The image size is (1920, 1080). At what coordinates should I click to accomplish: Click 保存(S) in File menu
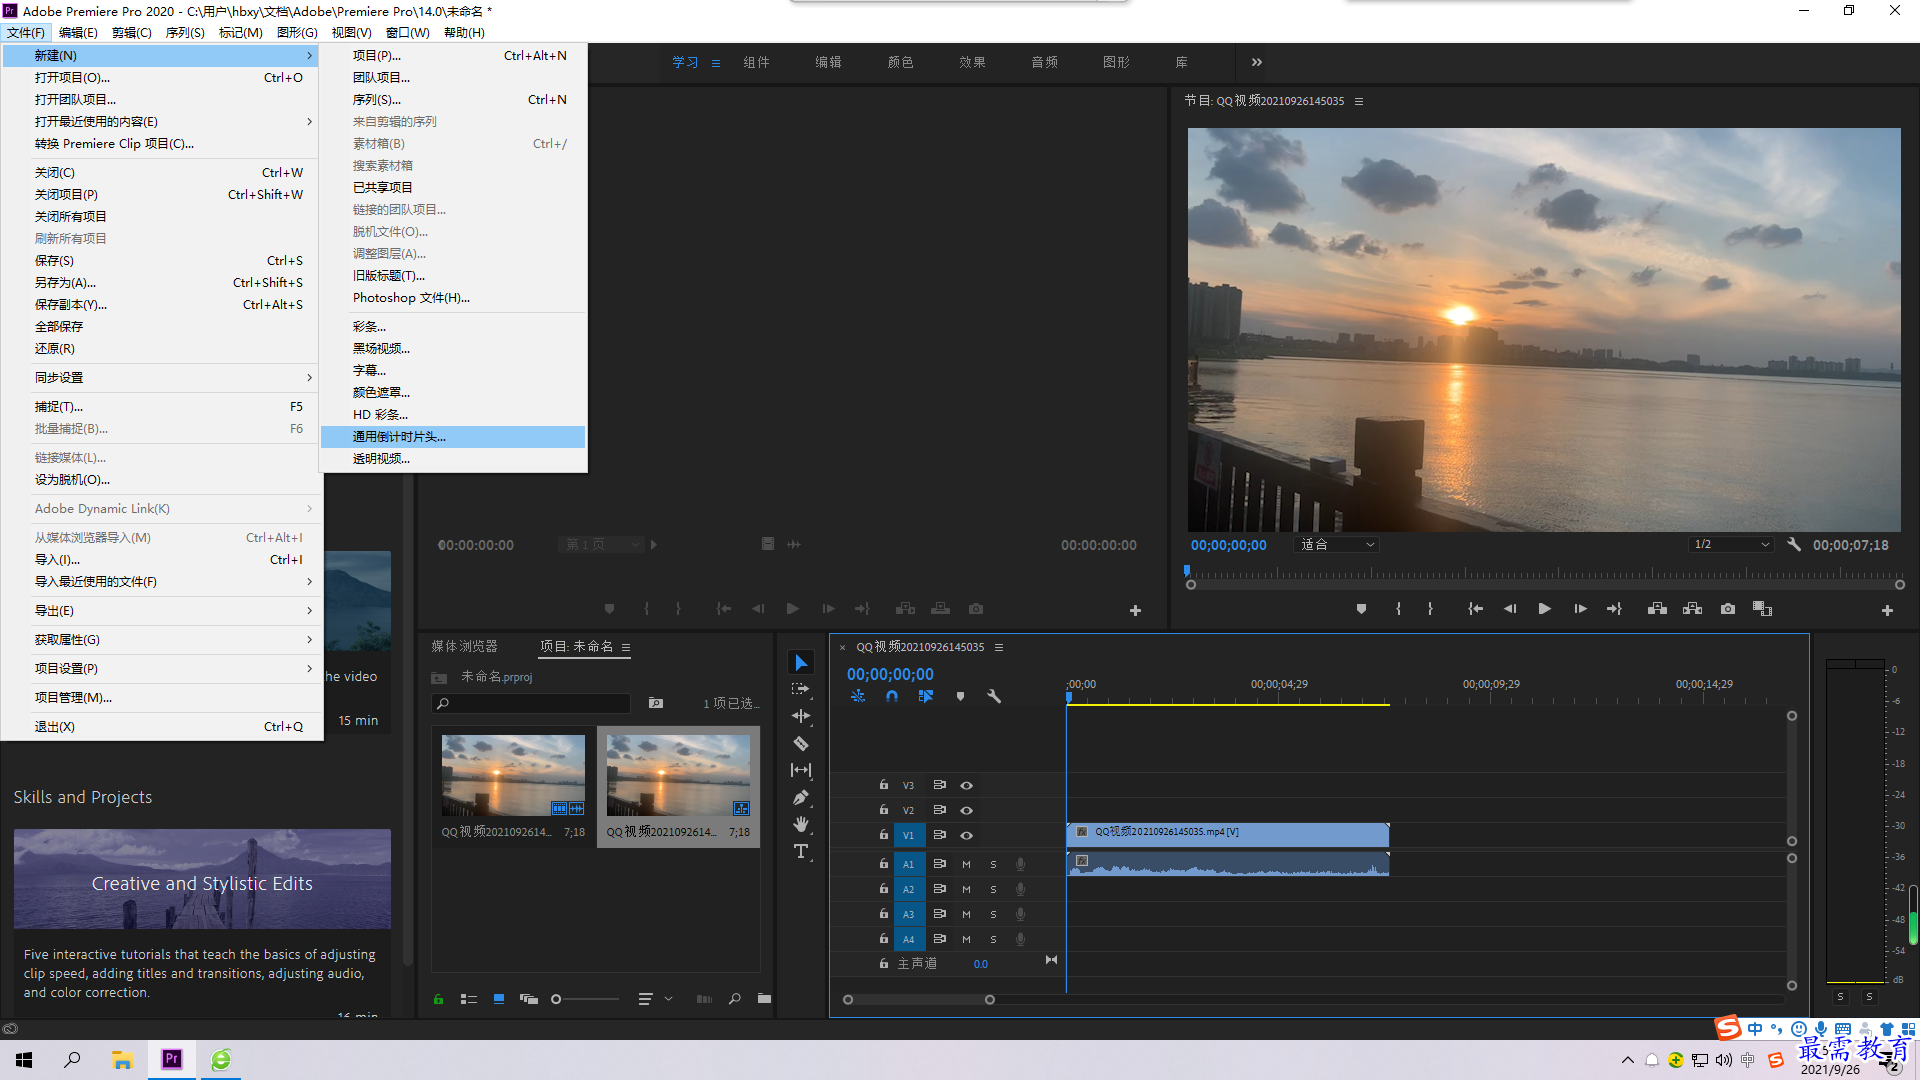(x=162, y=261)
